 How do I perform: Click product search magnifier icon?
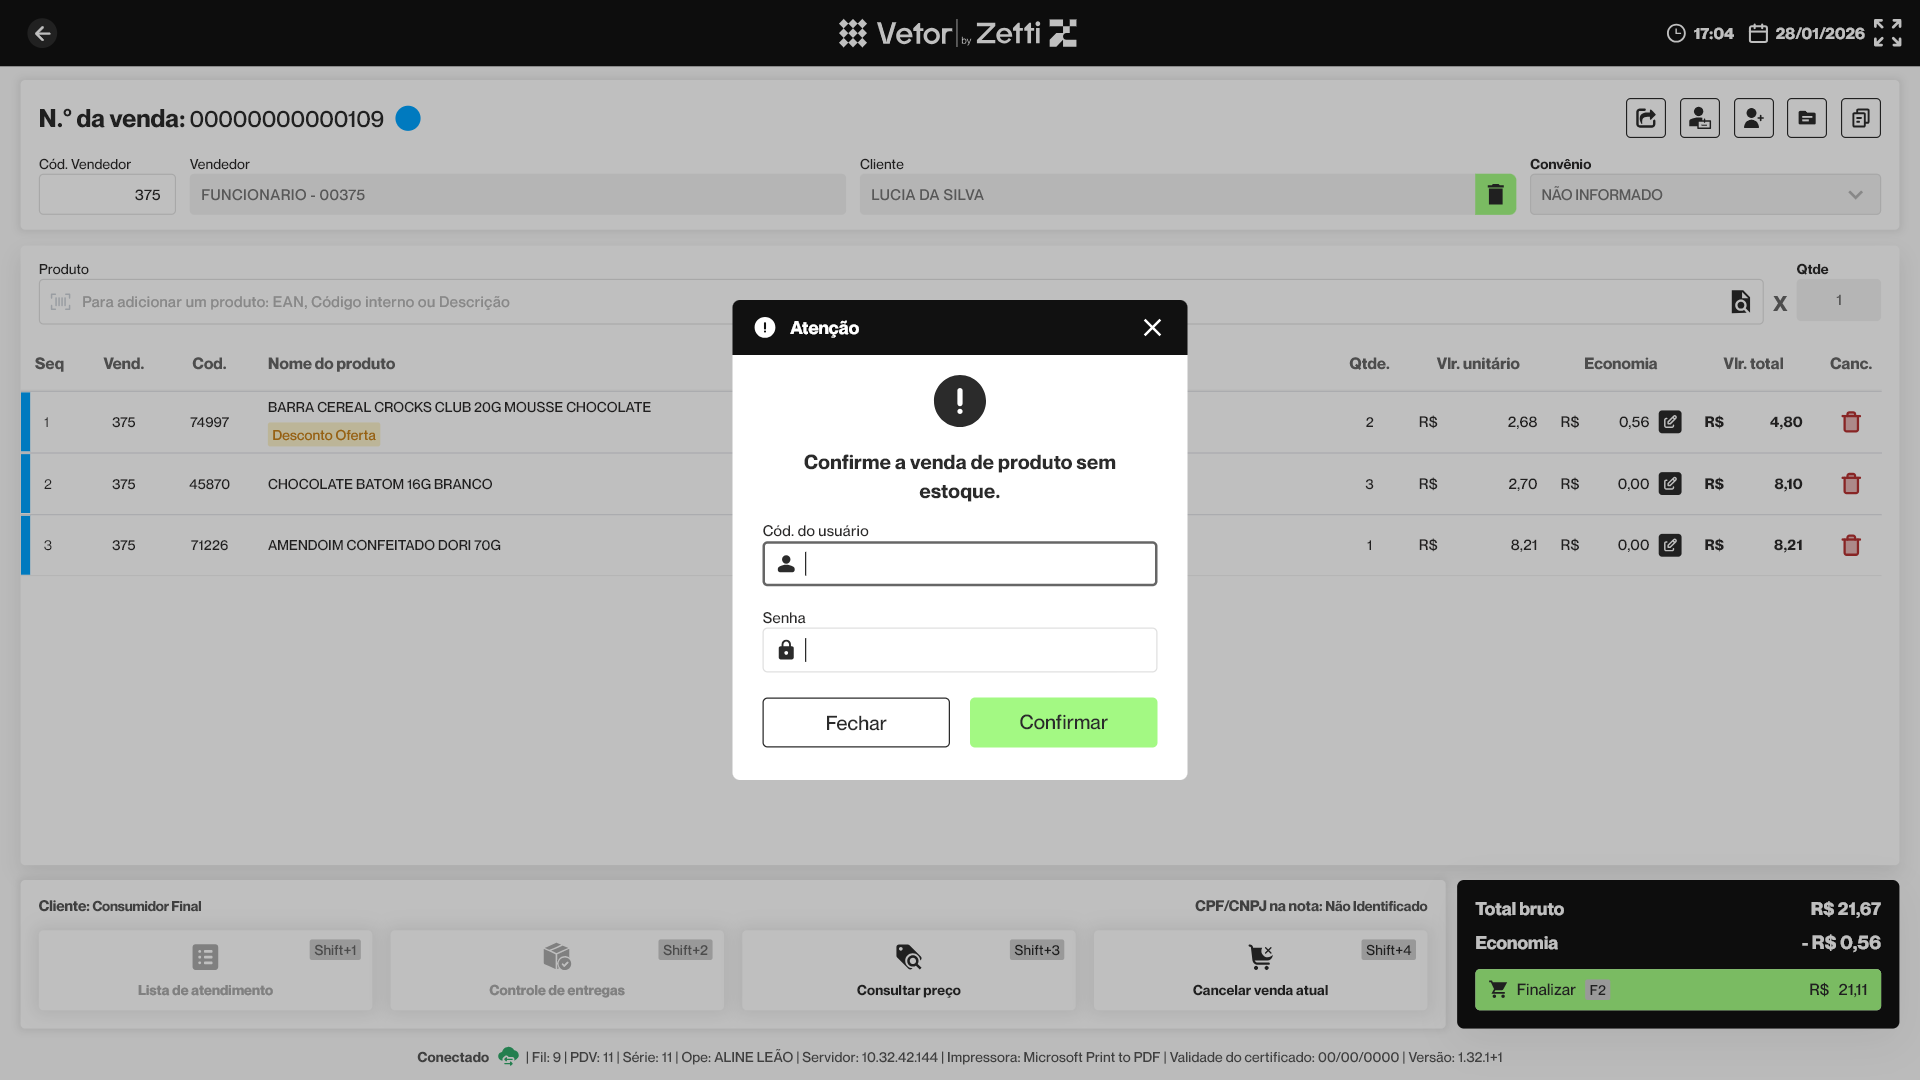pos(1740,302)
